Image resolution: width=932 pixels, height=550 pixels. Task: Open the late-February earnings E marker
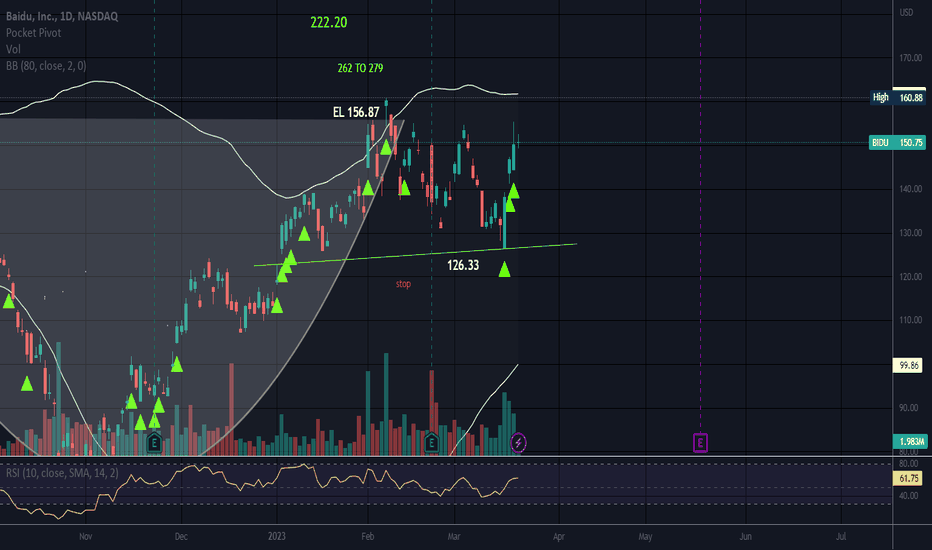coord(432,442)
